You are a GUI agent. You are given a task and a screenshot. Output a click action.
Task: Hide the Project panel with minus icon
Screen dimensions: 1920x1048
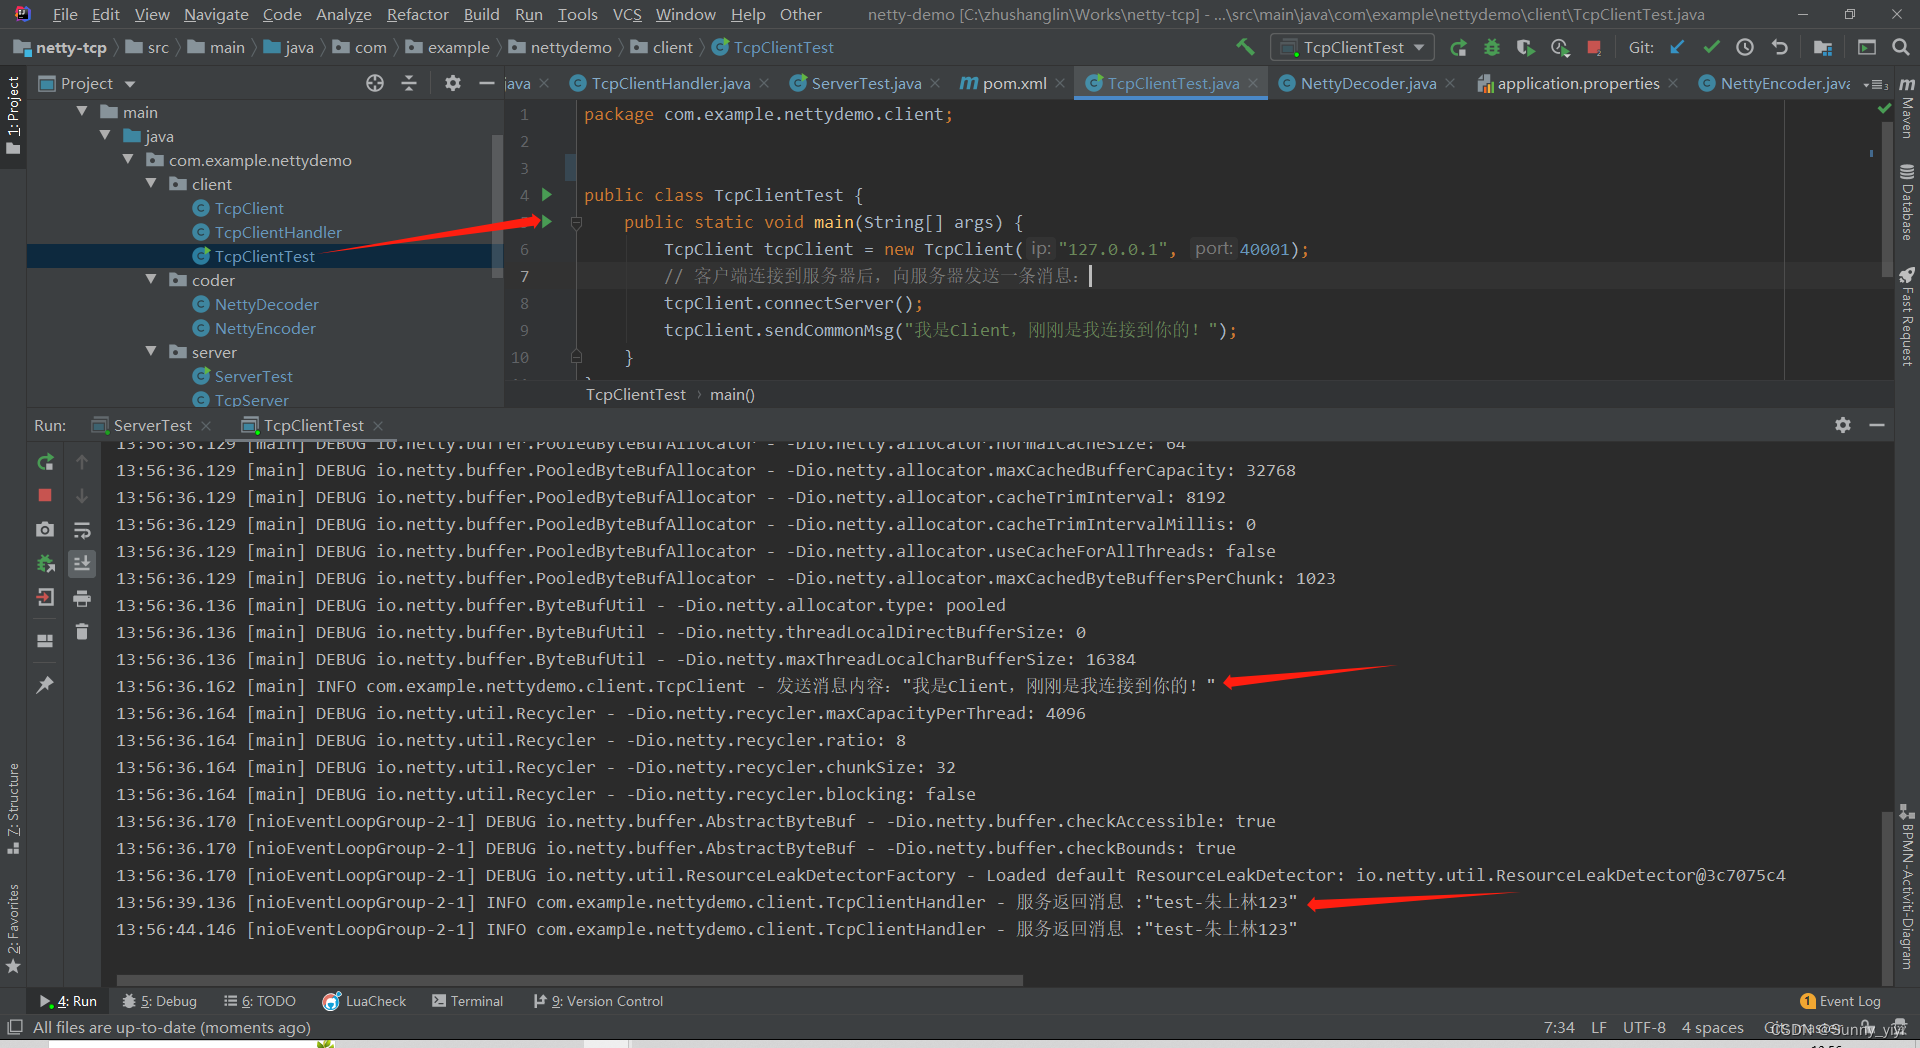tap(487, 83)
